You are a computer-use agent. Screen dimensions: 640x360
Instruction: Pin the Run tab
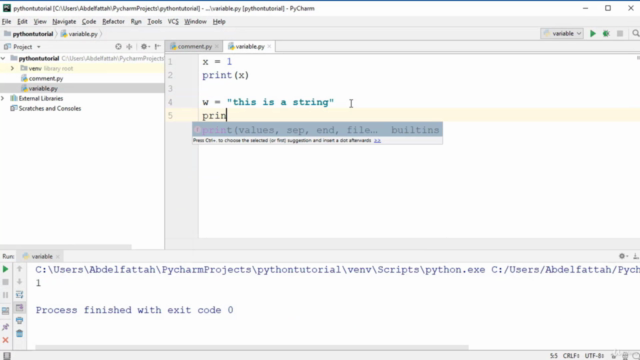5,327
